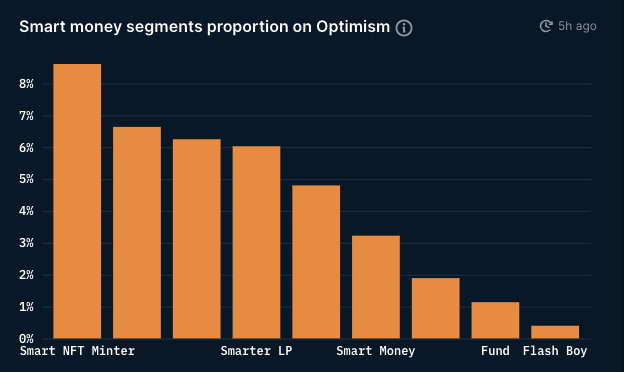This screenshot has height=372, width=624.
Task: Click the Smarter LP axis label
Action: pos(256,351)
